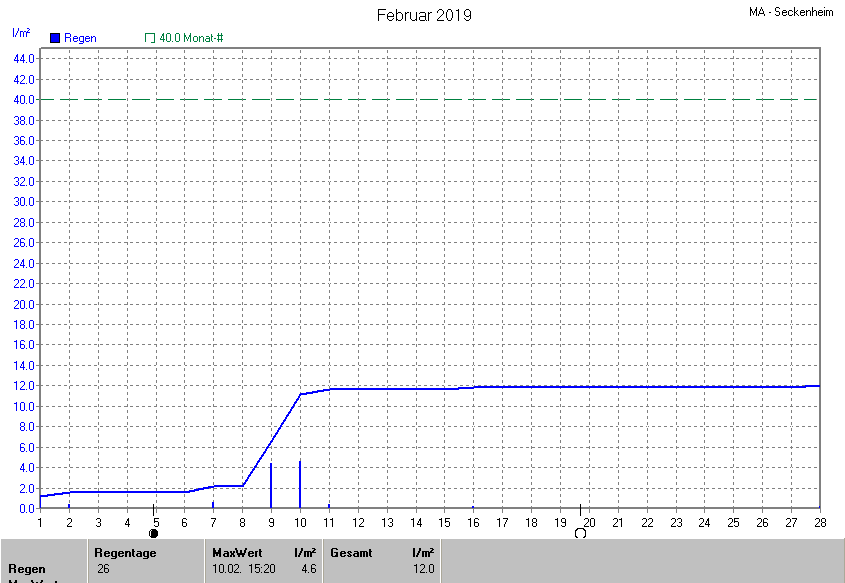
Task: Click the empty 40.0 Monat-# legend box
Action: [150, 38]
